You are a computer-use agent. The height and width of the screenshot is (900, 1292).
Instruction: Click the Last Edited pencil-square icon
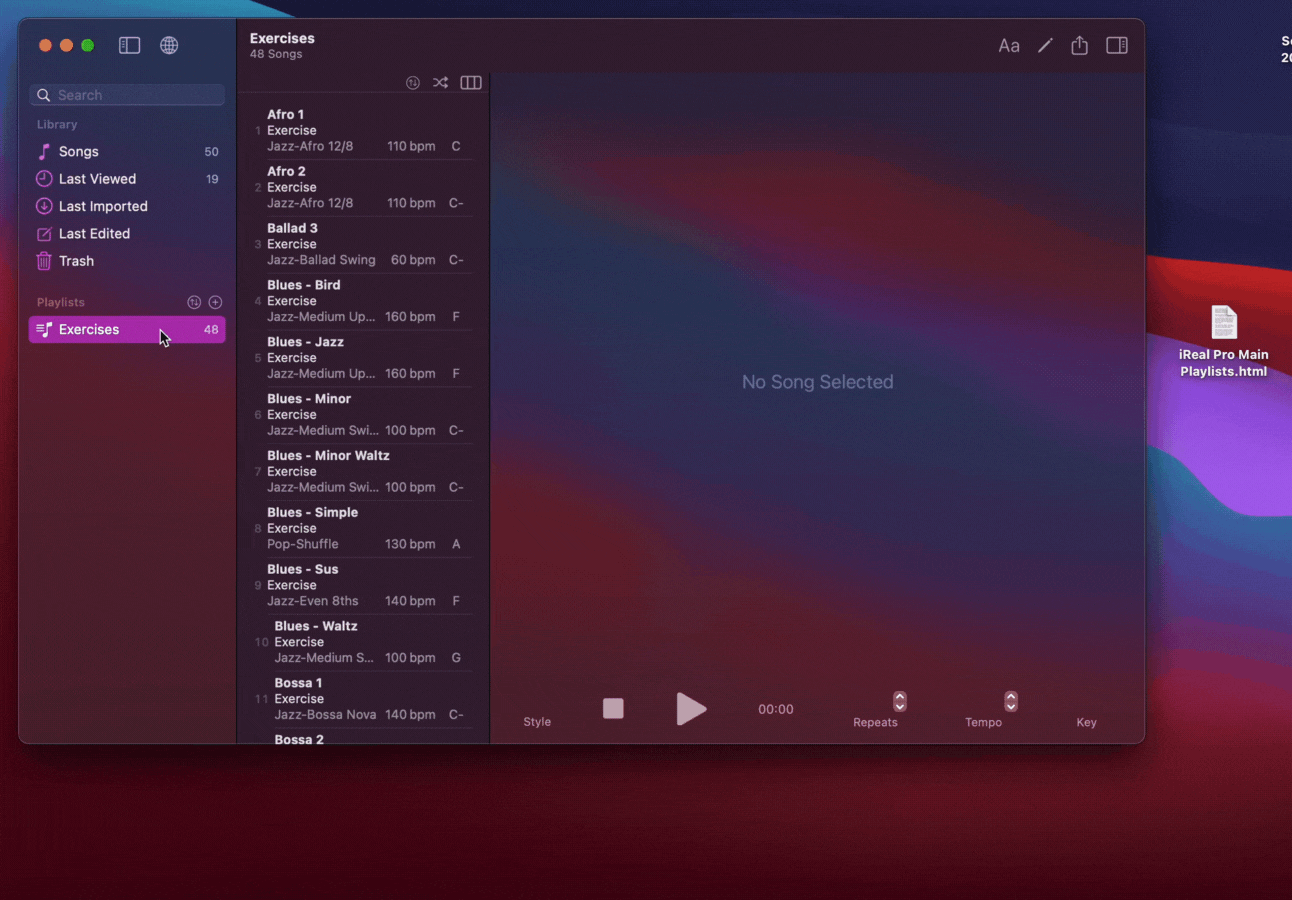[x=44, y=234]
